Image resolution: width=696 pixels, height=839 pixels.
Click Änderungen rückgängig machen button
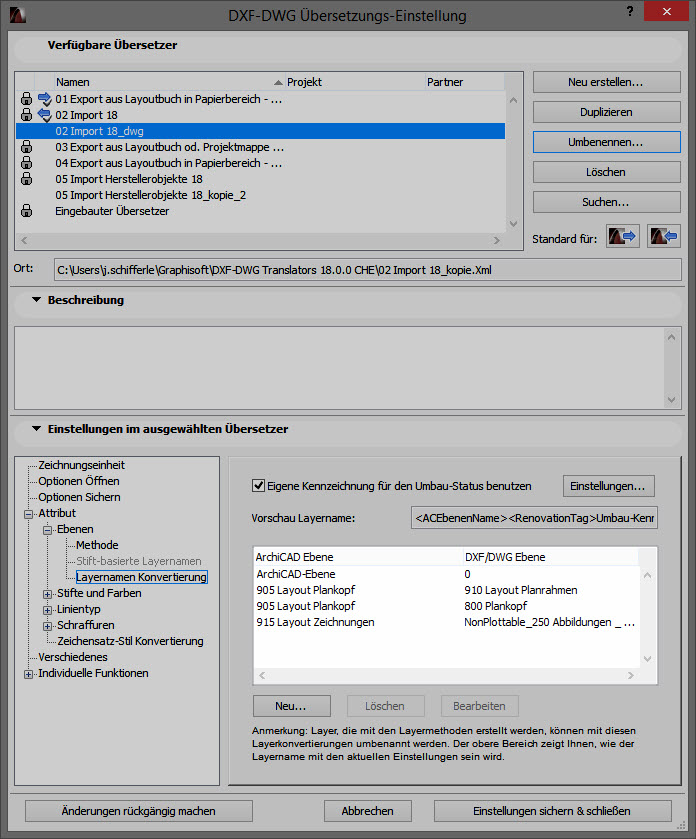click(139, 811)
